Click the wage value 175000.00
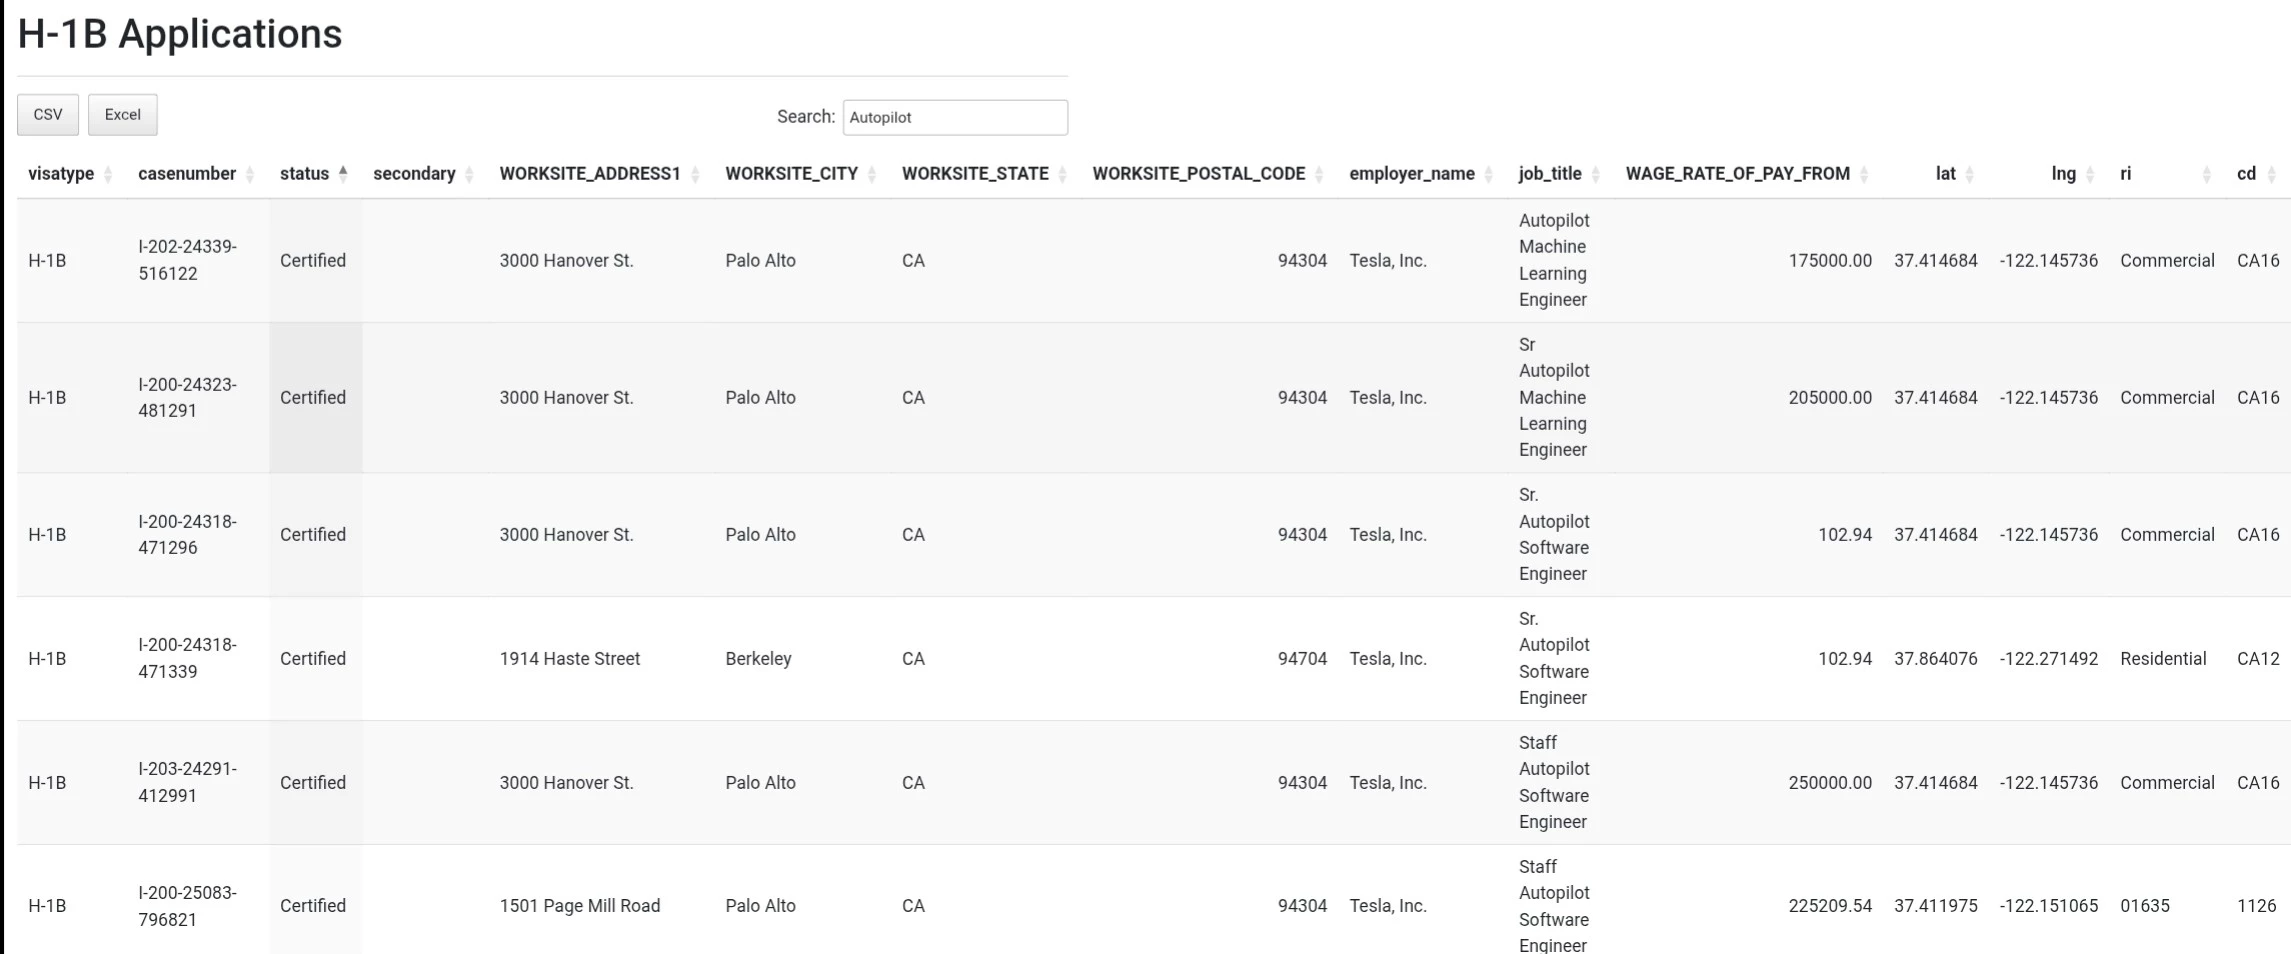This screenshot has width=2291, height=954. [1830, 261]
